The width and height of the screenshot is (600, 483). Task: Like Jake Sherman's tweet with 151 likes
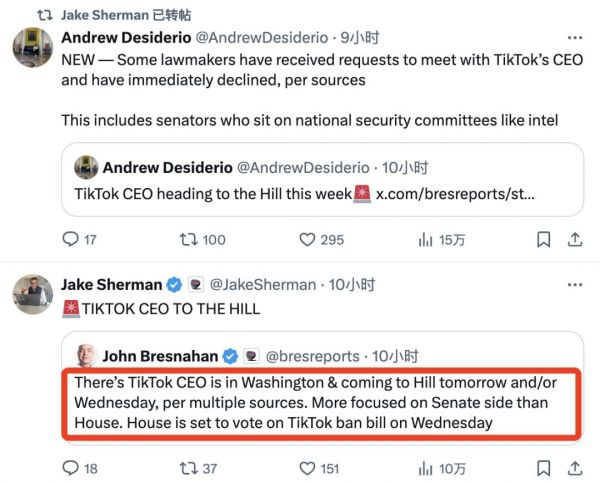pyautogui.click(x=309, y=467)
